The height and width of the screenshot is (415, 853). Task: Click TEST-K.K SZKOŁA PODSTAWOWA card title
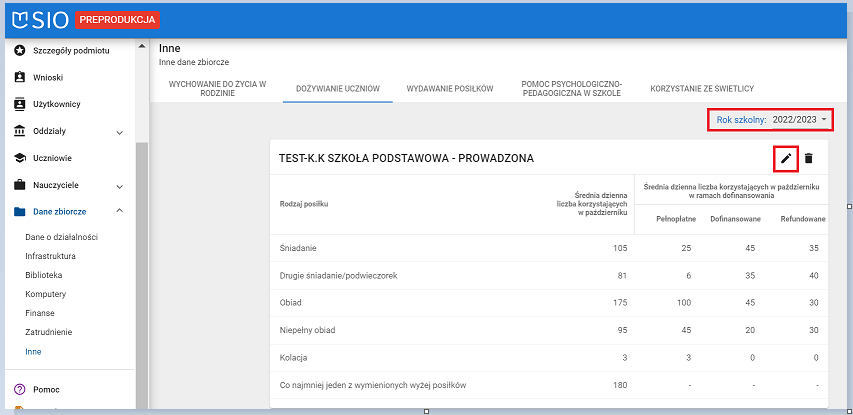[x=406, y=158]
